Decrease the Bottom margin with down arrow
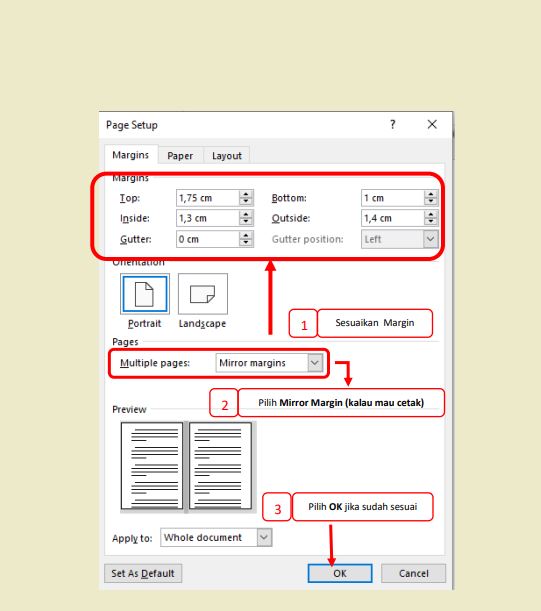The height and width of the screenshot is (611, 541). tap(430, 201)
